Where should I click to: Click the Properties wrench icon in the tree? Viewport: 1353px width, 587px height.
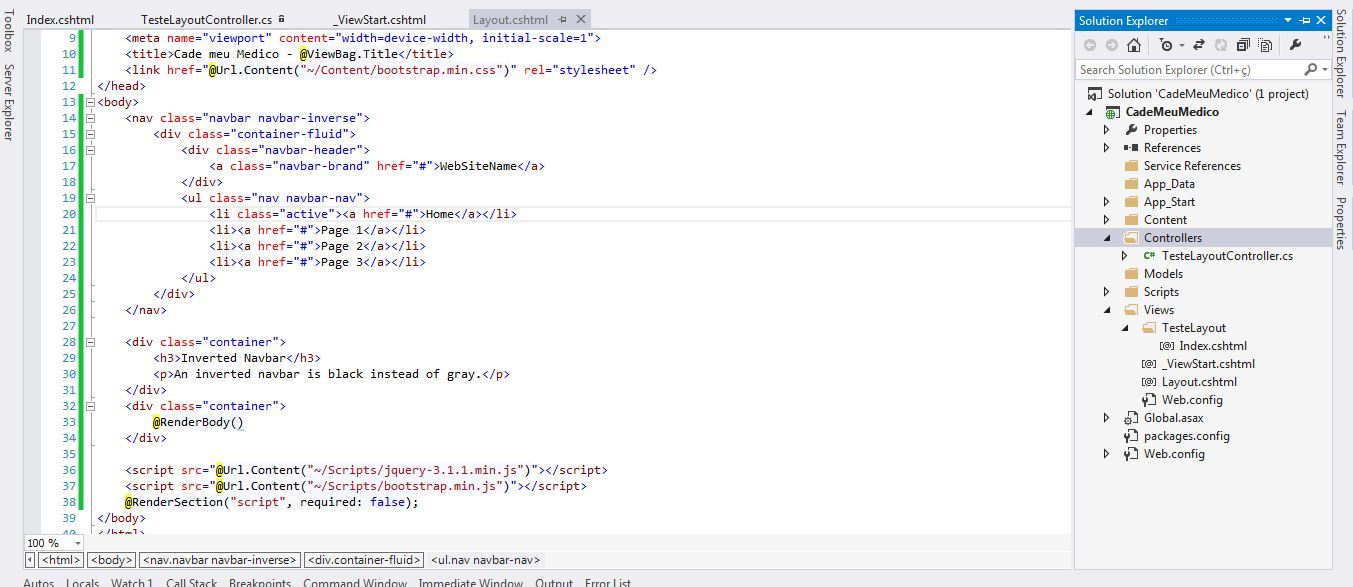tap(1131, 130)
